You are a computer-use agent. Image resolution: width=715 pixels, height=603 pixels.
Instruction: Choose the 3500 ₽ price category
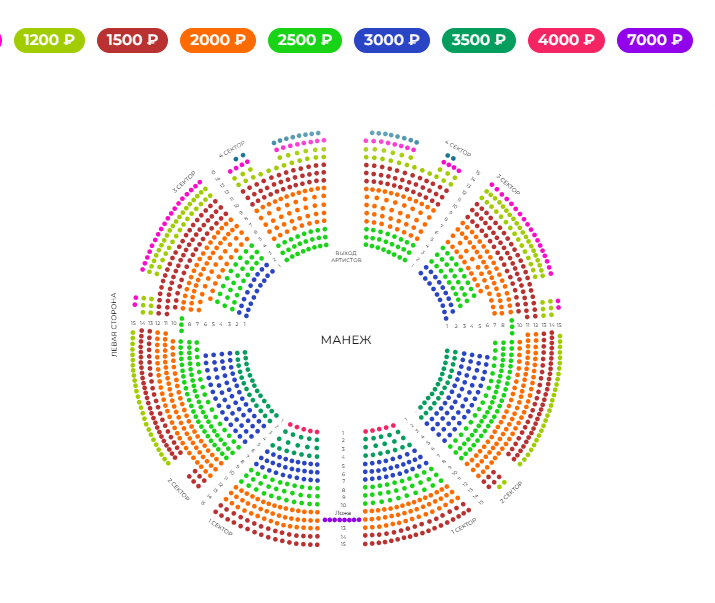478,41
